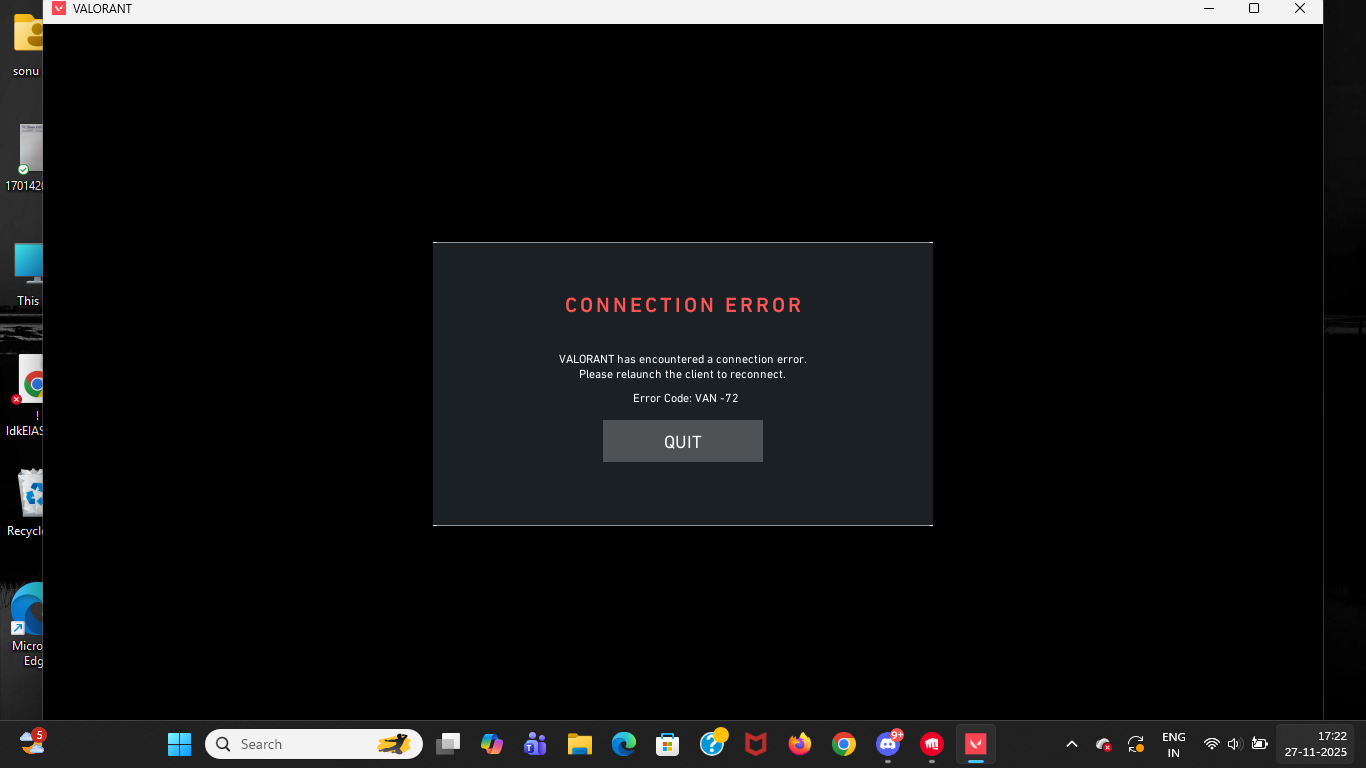Open the ENG IN language switcher
The width and height of the screenshot is (1366, 768).
pos(1174,744)
